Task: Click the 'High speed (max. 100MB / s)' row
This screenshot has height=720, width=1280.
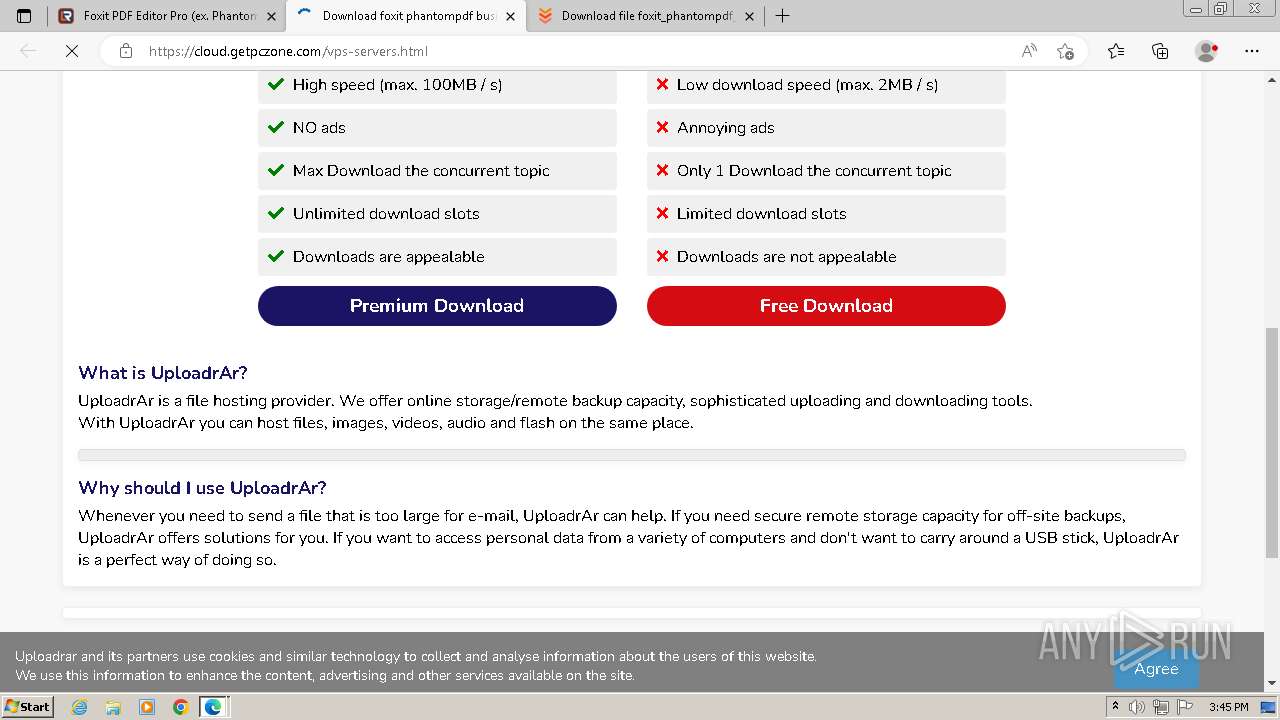Action: pos(437,85)
